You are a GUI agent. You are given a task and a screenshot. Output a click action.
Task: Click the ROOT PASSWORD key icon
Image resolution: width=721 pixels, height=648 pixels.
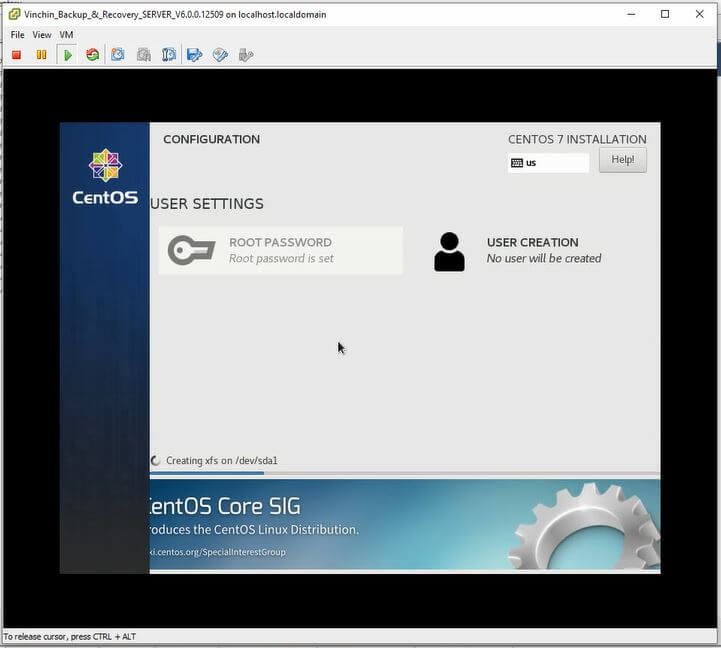click(x=191, y=250)
